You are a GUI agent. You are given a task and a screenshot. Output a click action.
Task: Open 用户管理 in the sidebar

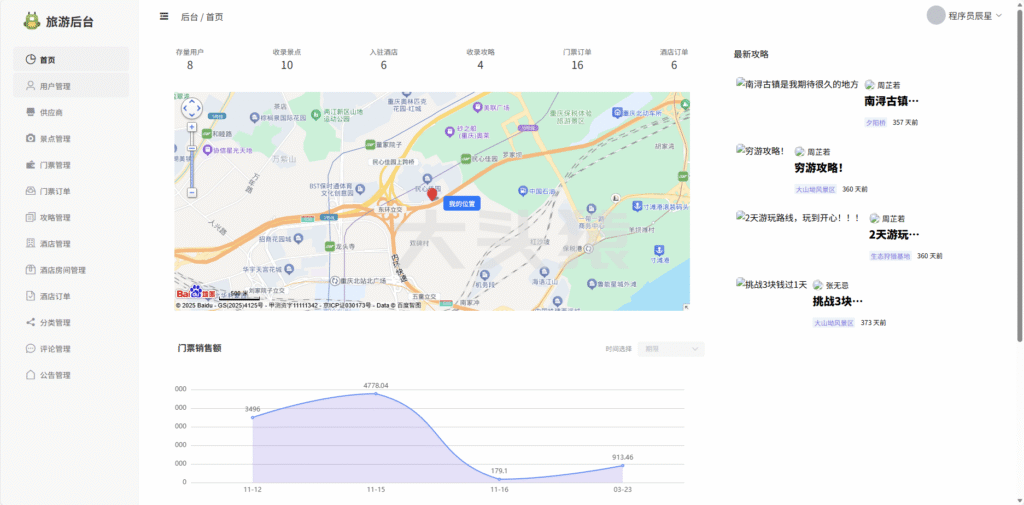[x=71, y=86]
